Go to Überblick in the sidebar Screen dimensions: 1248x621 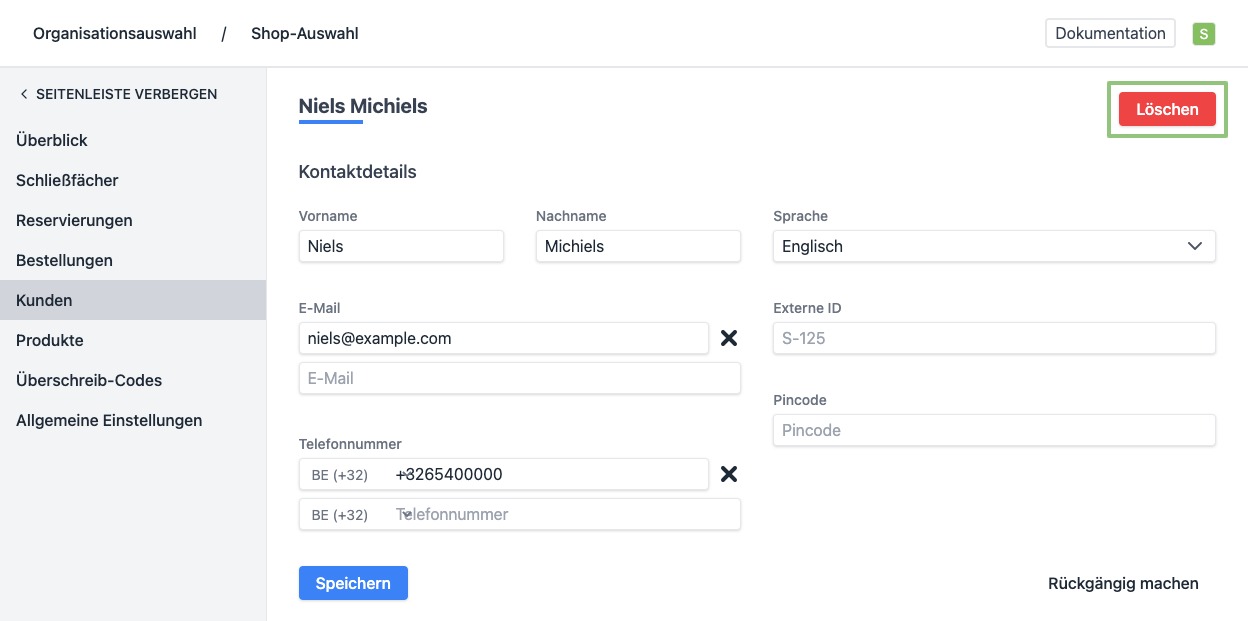[x=52, y=140]
